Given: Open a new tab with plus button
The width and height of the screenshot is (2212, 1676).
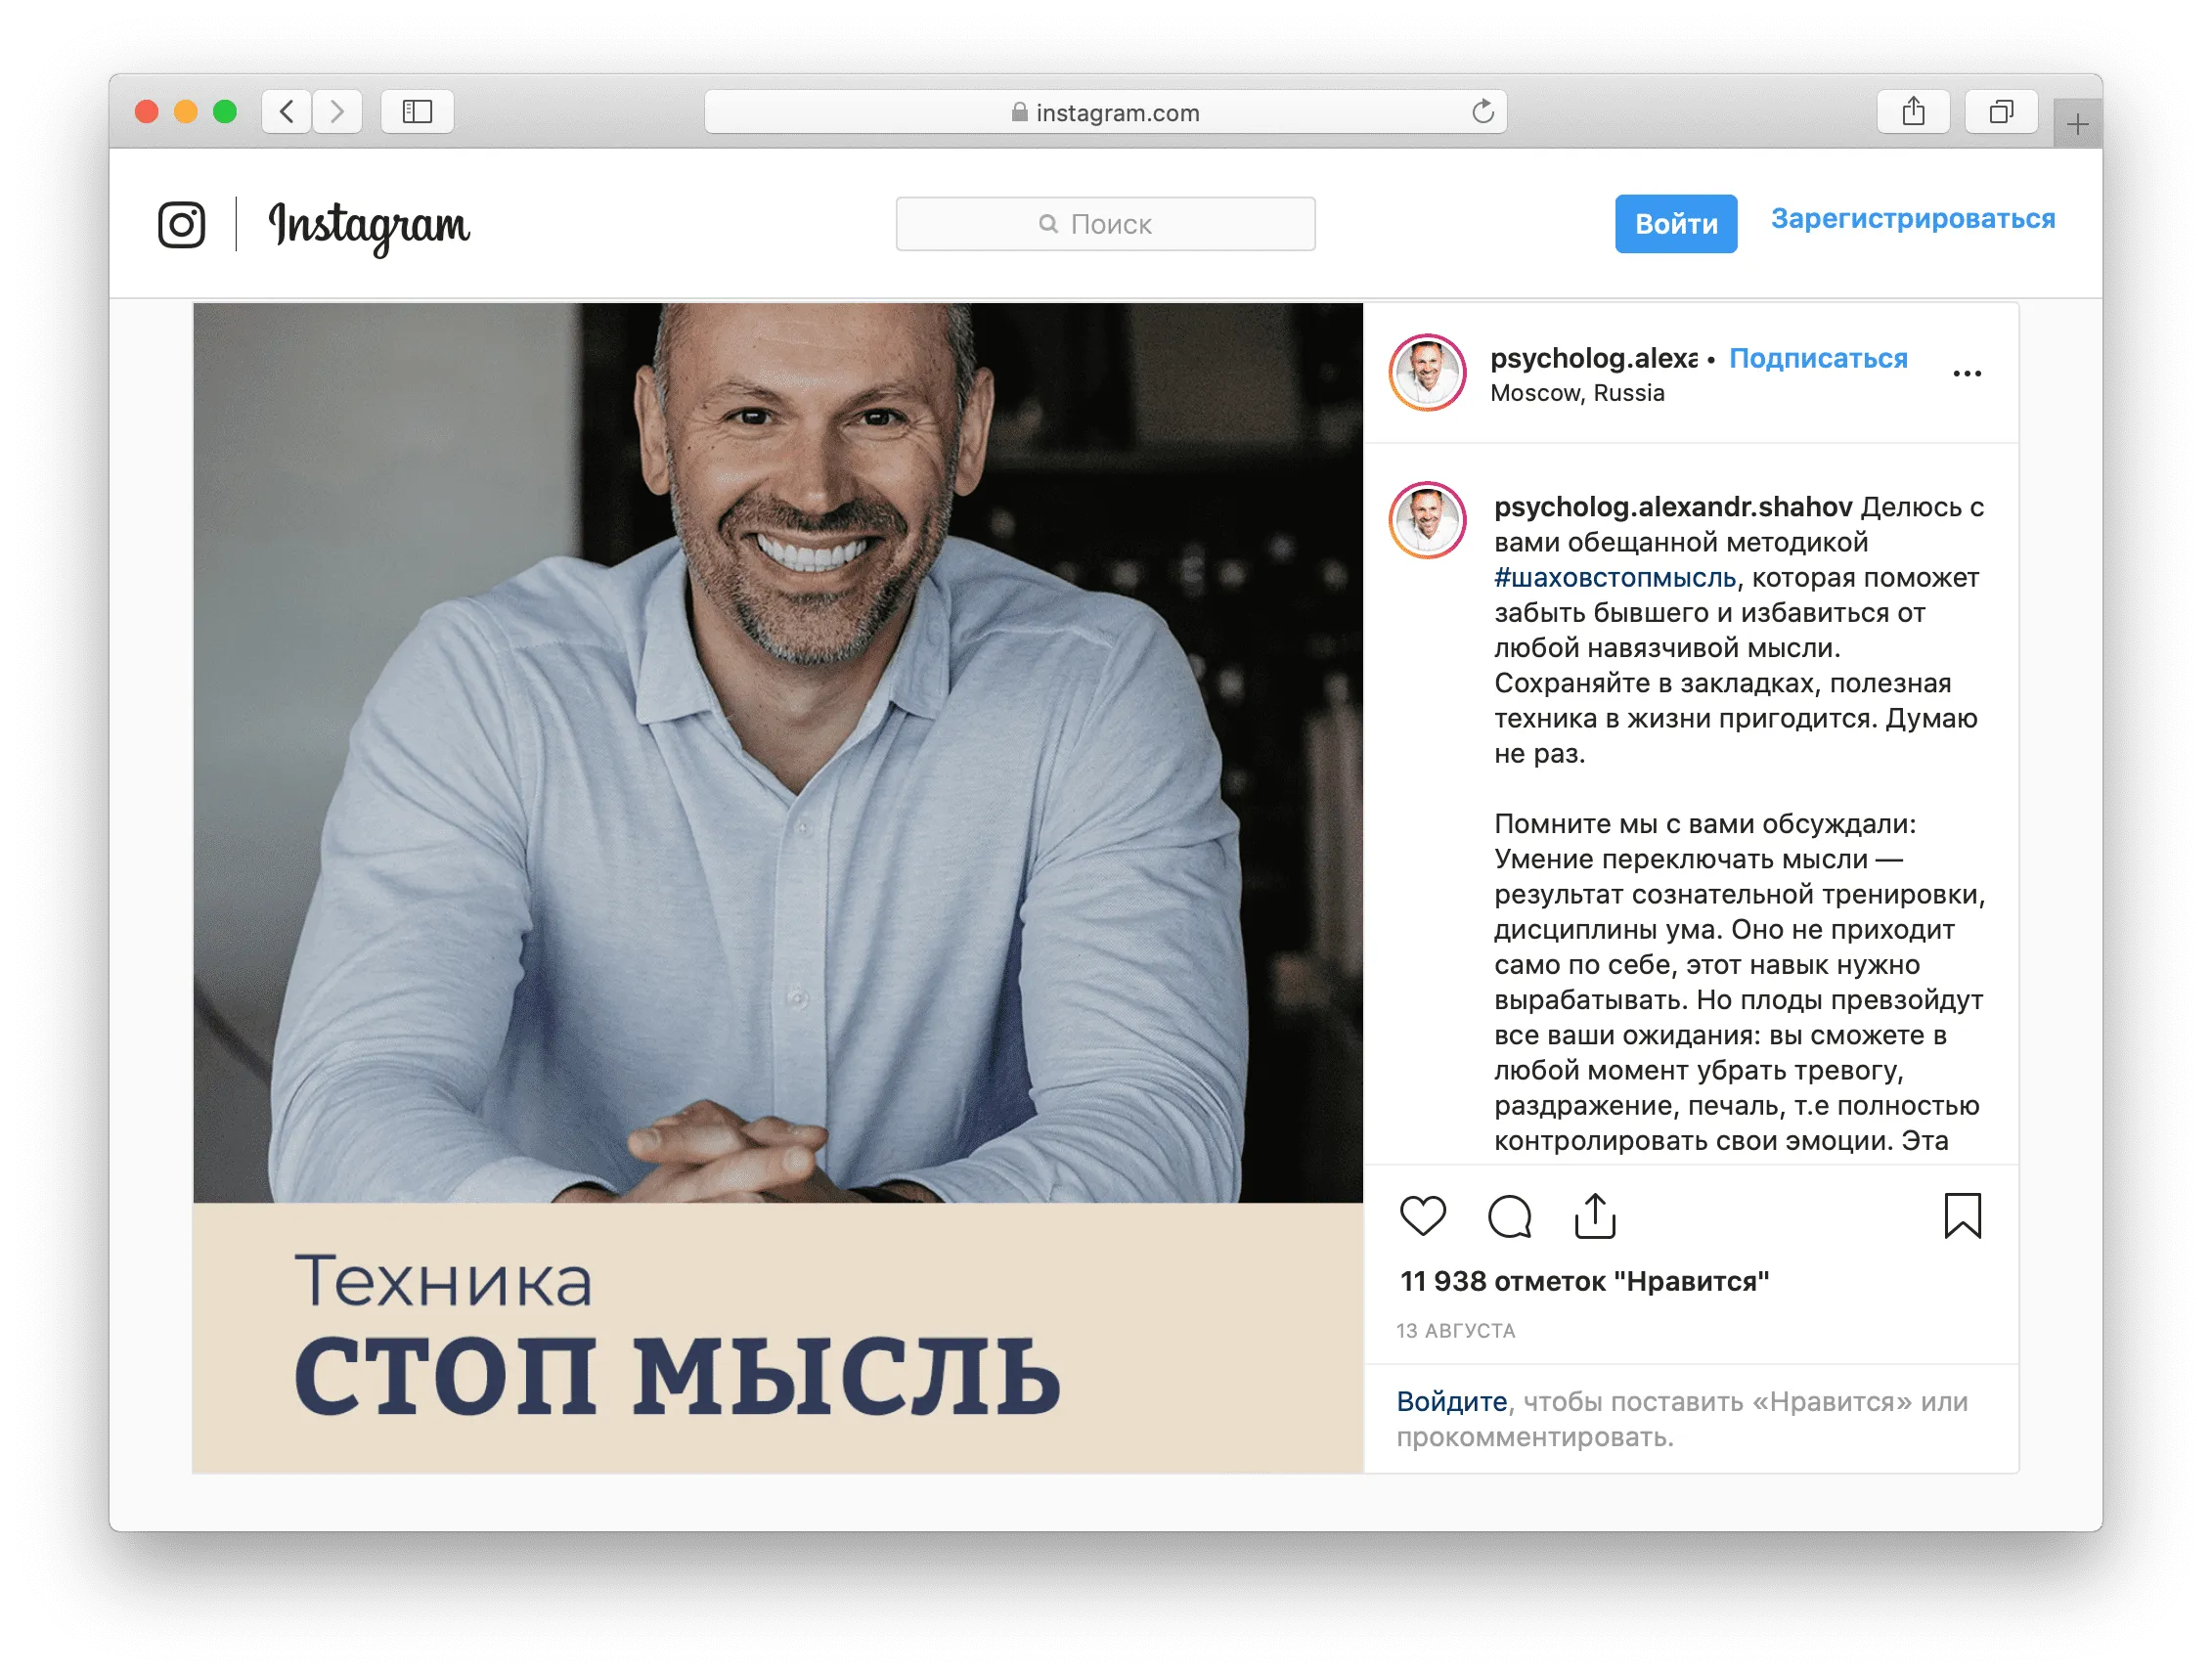Looking at the screenshot, I should 2077,124.
